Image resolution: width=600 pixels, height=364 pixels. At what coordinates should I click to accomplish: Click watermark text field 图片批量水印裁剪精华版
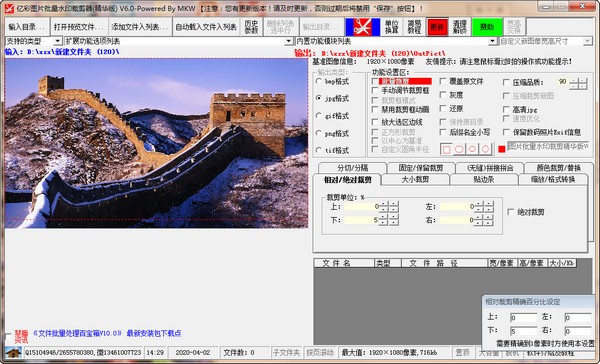click(x=548, y=146)
